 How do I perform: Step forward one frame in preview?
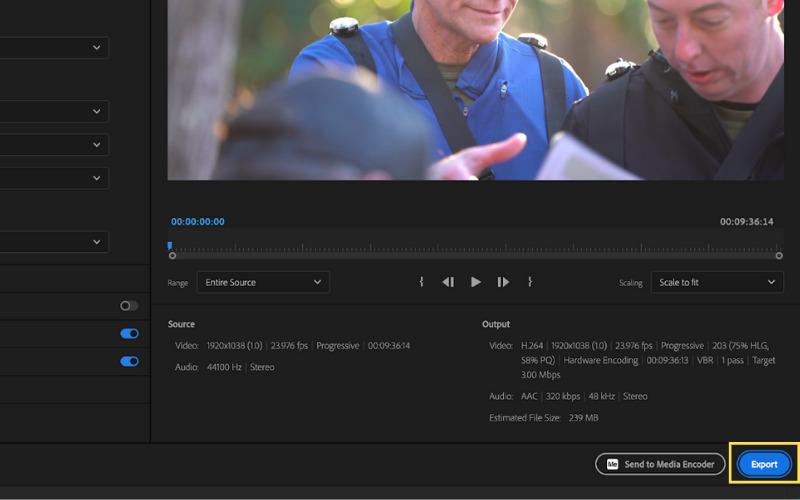click(503, 282)
